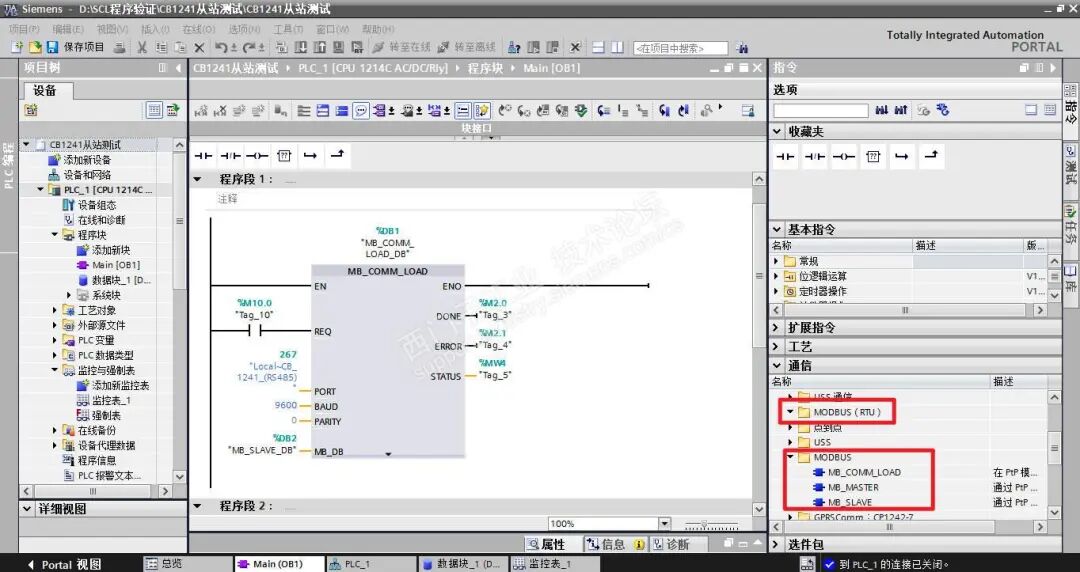Expand the 扩展指令 section
Screen dimensions: 1080x572
click(778, 328)
